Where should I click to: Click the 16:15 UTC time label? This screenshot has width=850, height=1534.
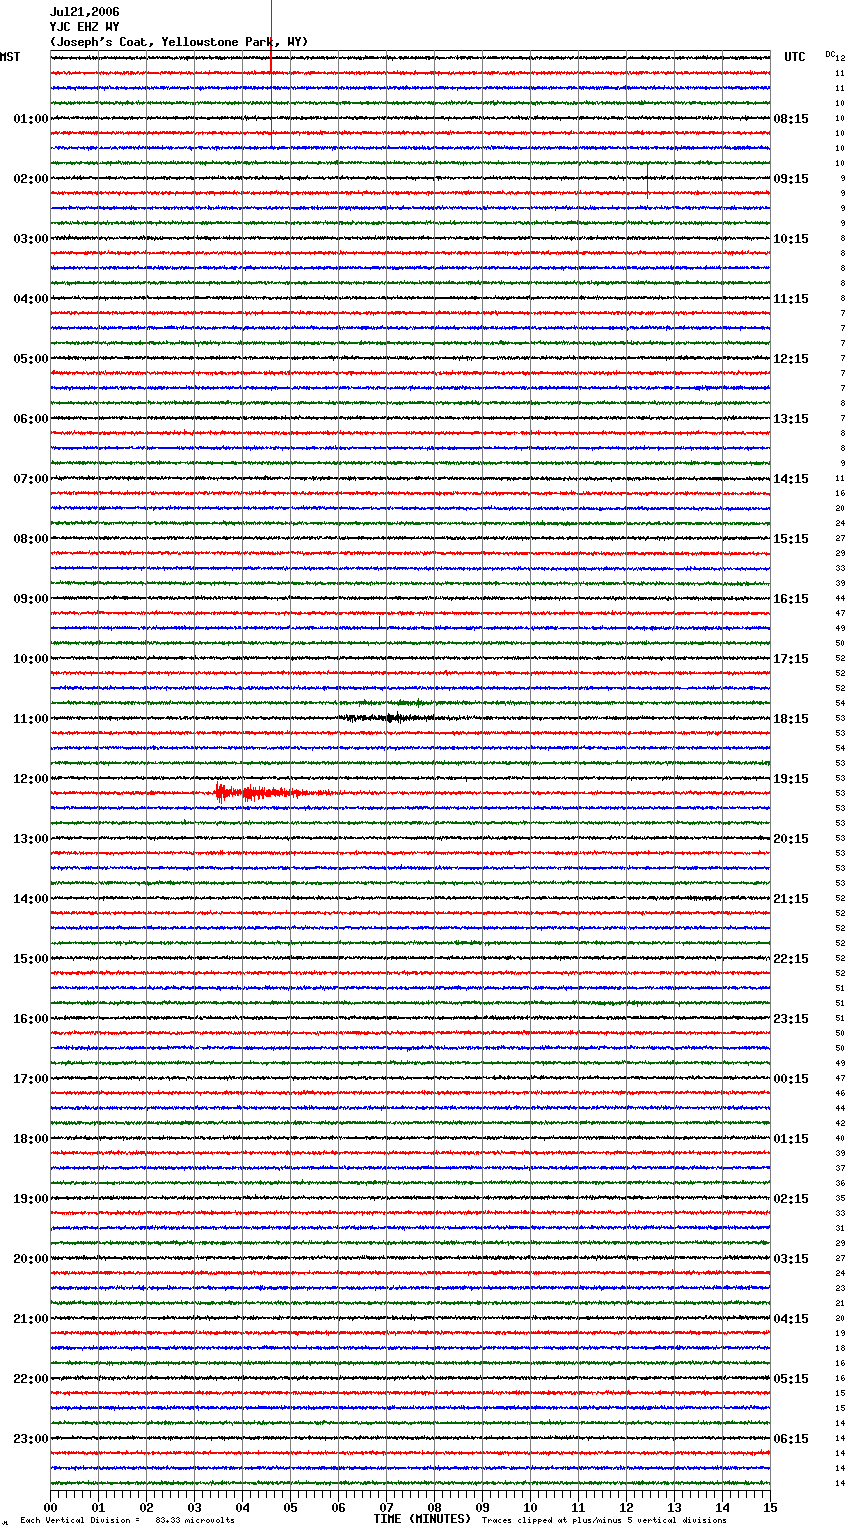tap(791, 599)
